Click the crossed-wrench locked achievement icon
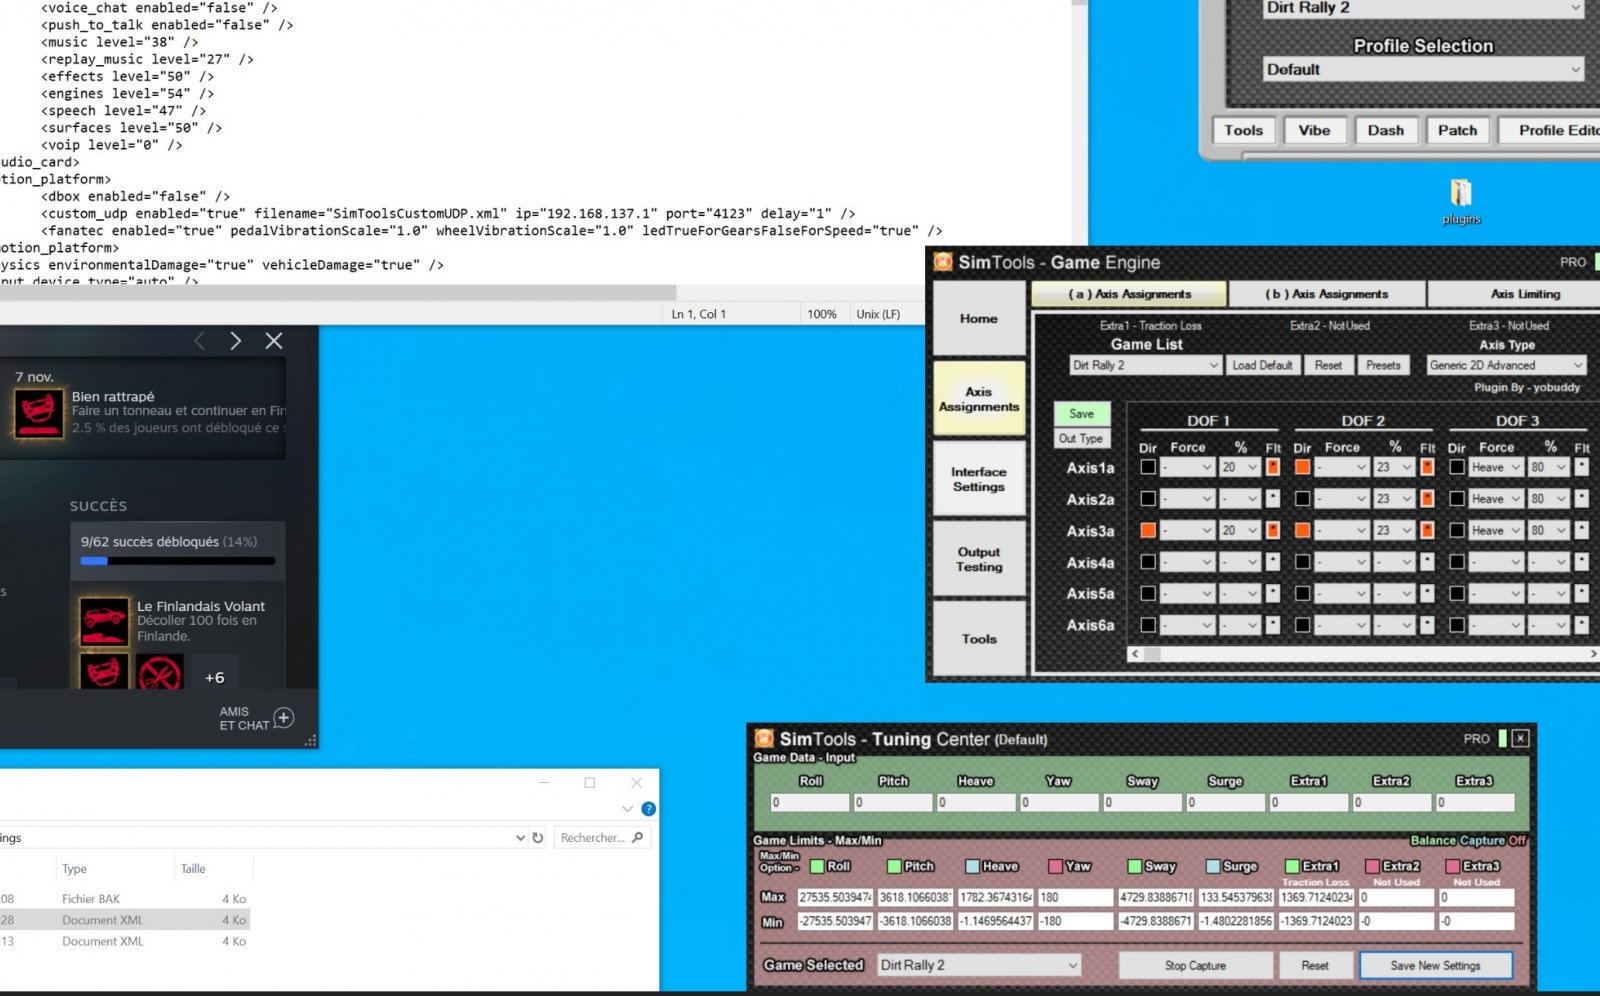 click(160, 672)
